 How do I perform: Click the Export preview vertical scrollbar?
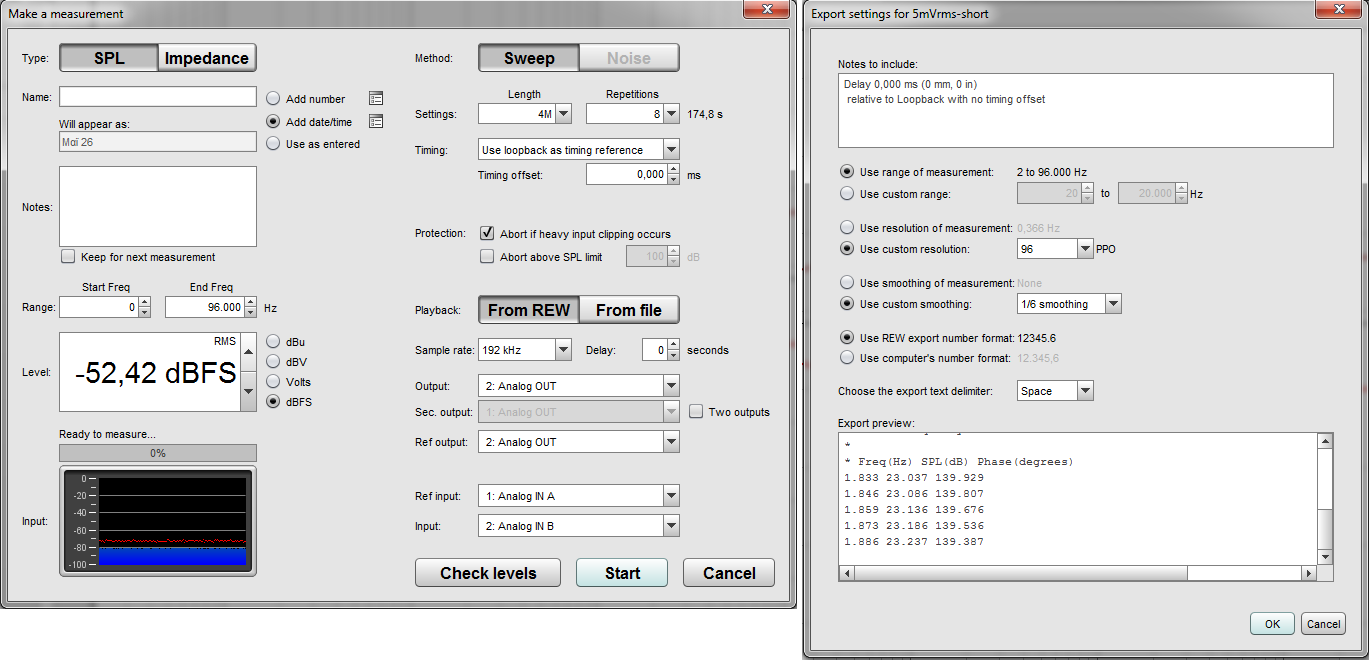pyautogui.click(x=1325, y=499)
